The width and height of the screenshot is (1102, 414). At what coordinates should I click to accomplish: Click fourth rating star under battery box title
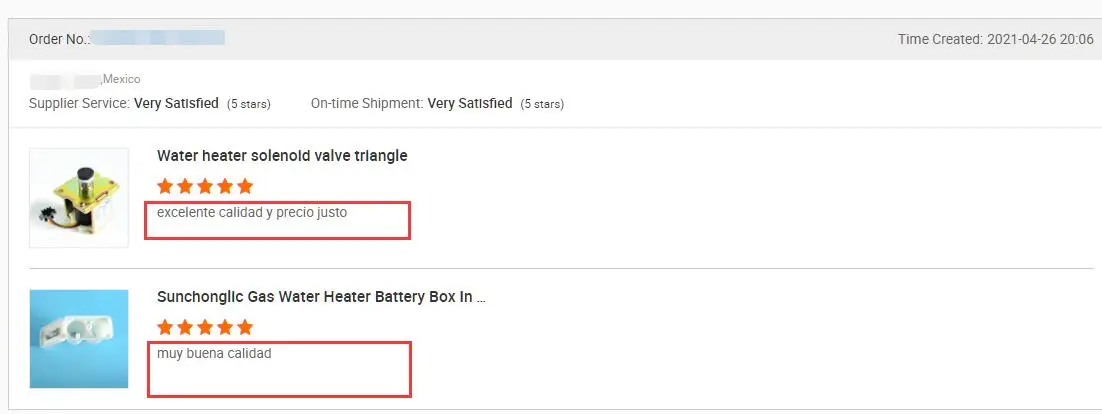point(225,327)
